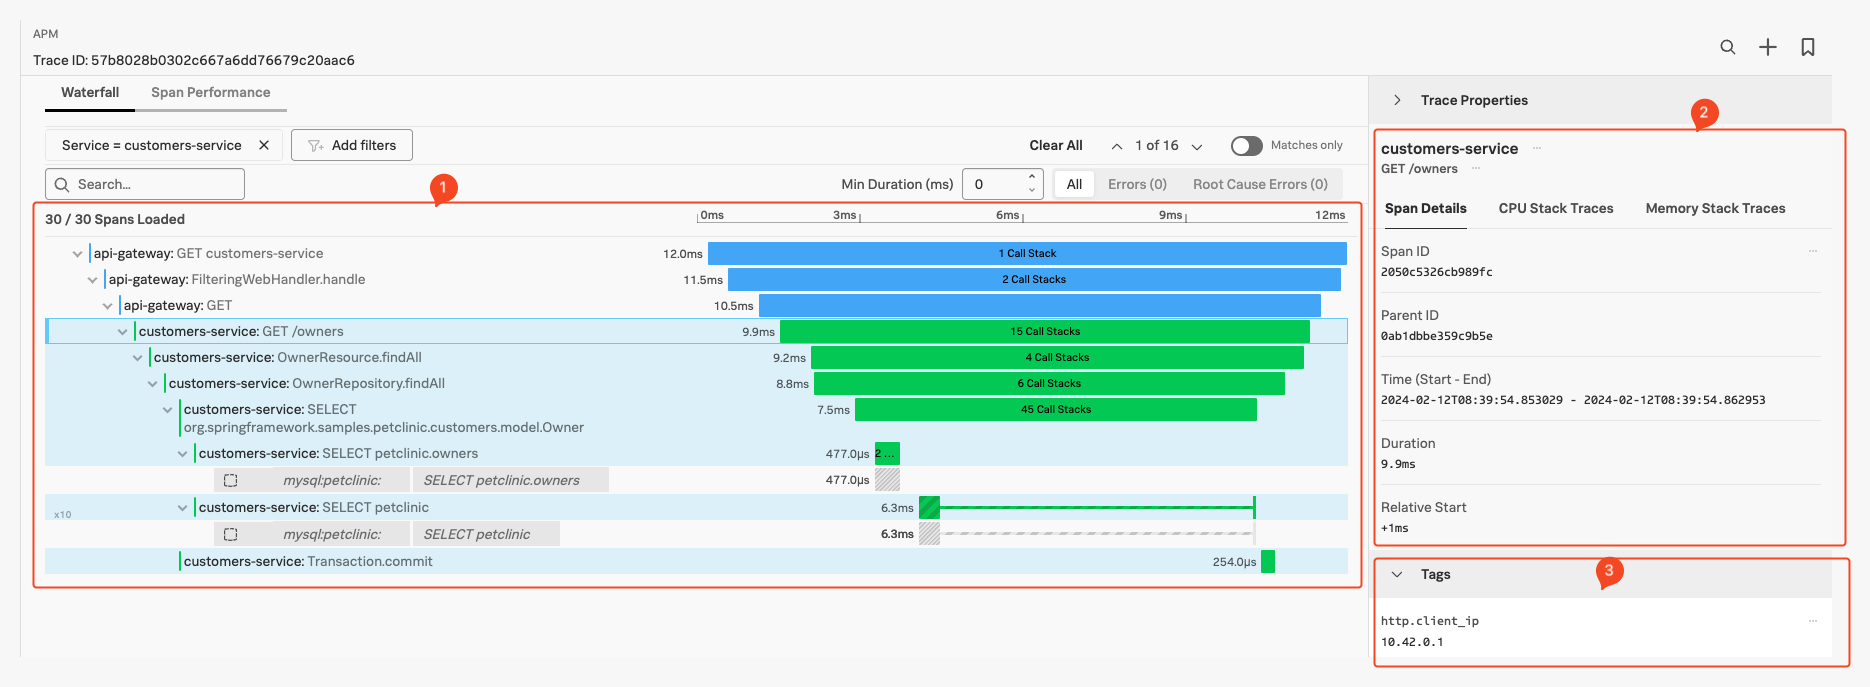Select the Root Cause Errors (0) filter
Screen dimensions: 1870x687
click(1260, 184)
